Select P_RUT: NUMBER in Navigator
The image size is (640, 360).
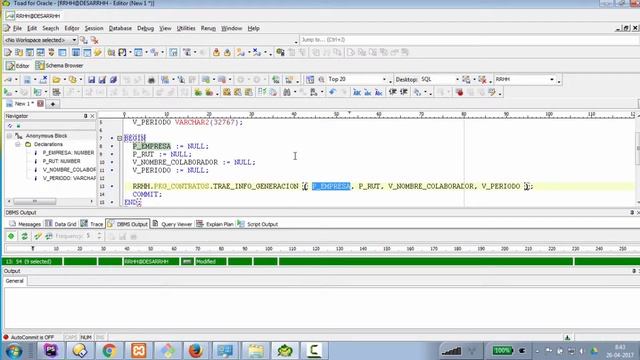coord(61,161)
